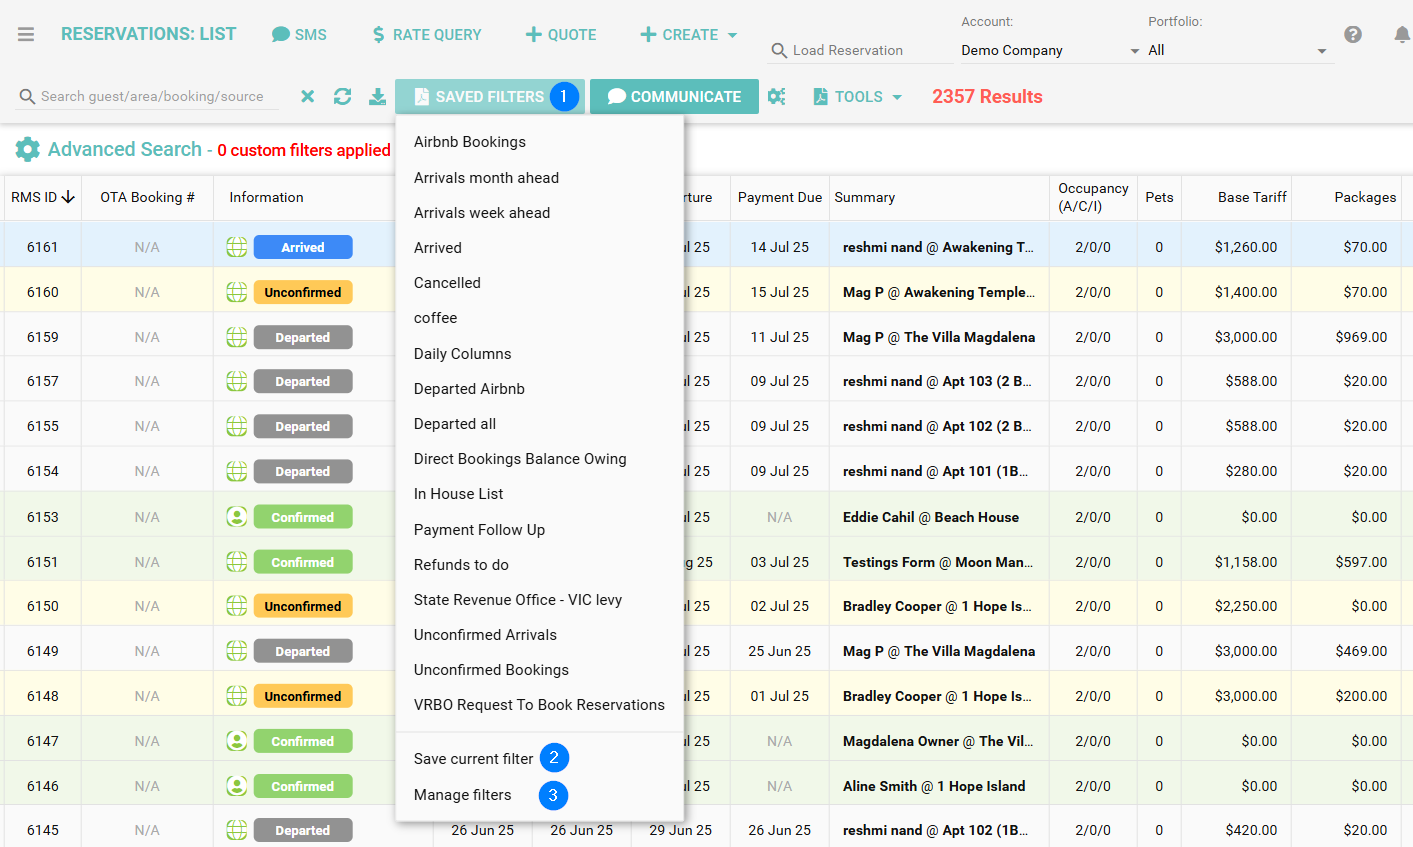This screenshot has width=1413, height=847.
Task: Click the download export icon
Action: click(x=377, y=96)
